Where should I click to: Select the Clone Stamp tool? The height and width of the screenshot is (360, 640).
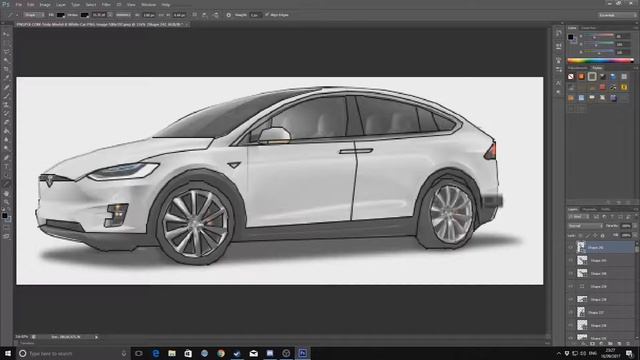[6, 105]
